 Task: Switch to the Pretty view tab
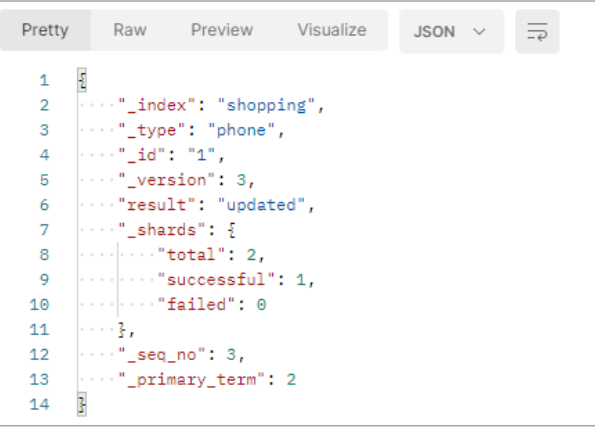[x=45, y=30]
